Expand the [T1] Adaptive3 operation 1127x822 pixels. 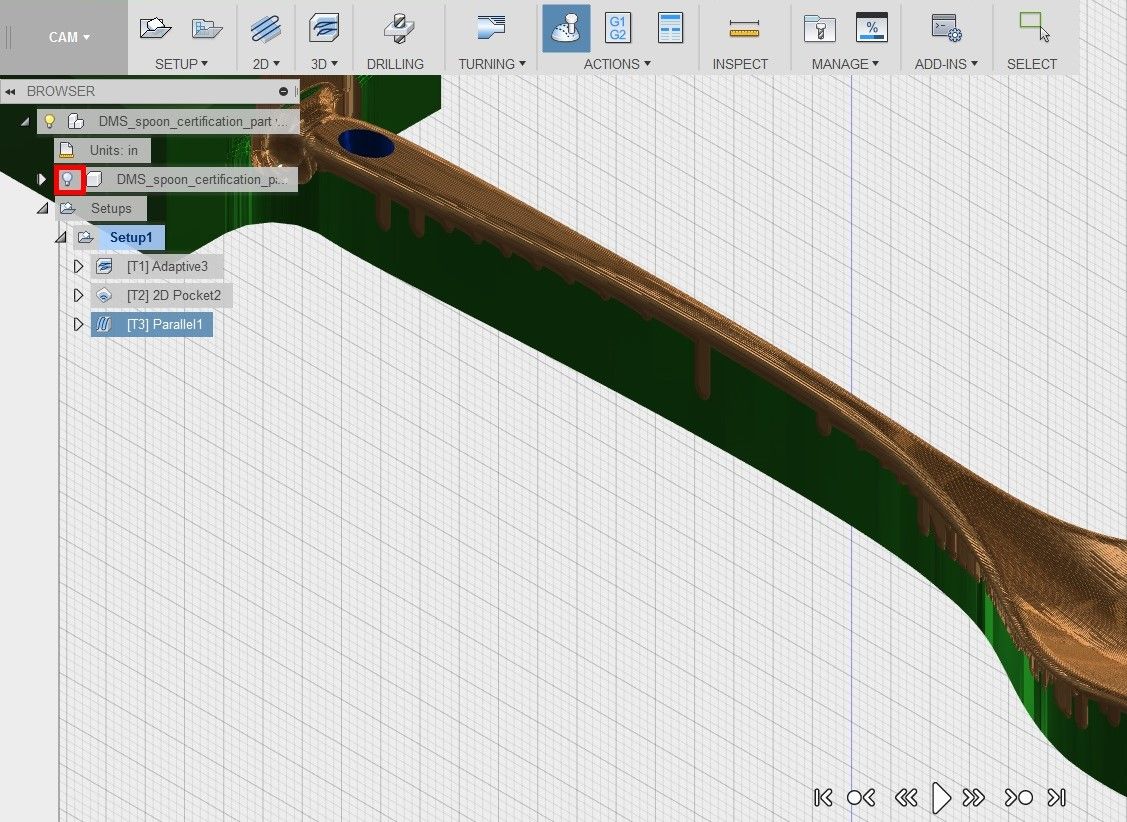(78, 267)
